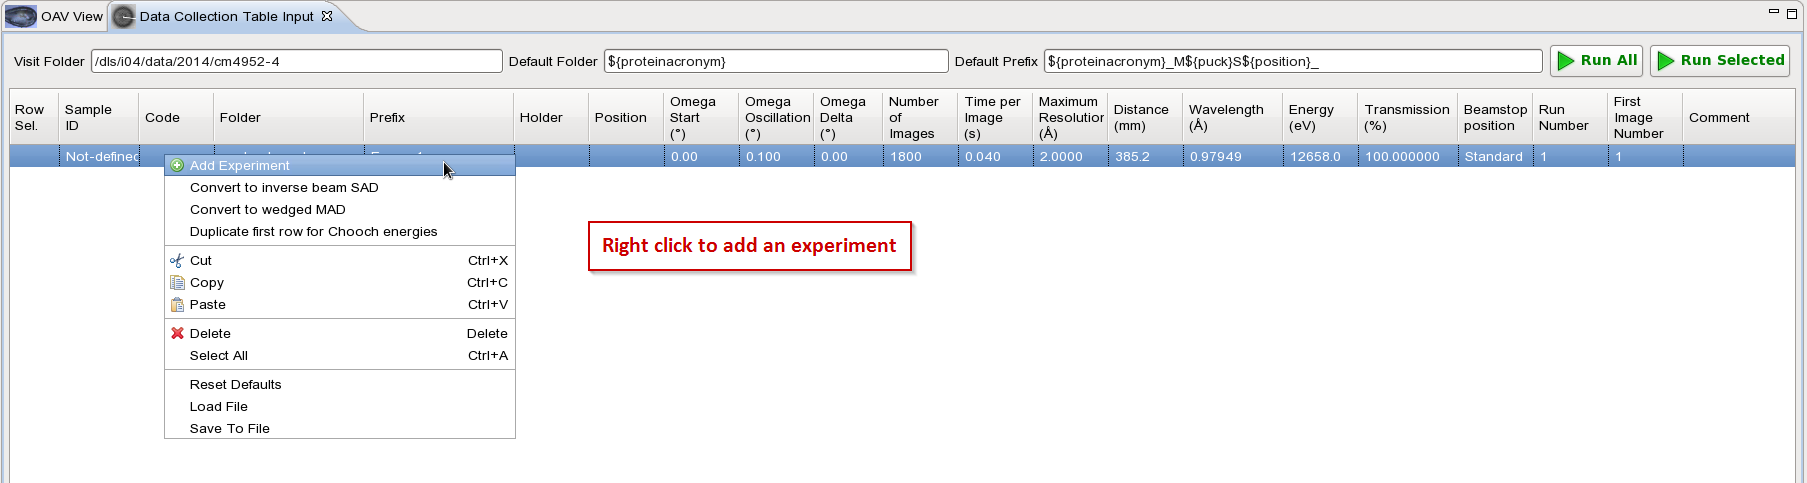Choose Convert to inverse beam SAD
Screen dimensions: 1807x483
click(x=284, y=188)
